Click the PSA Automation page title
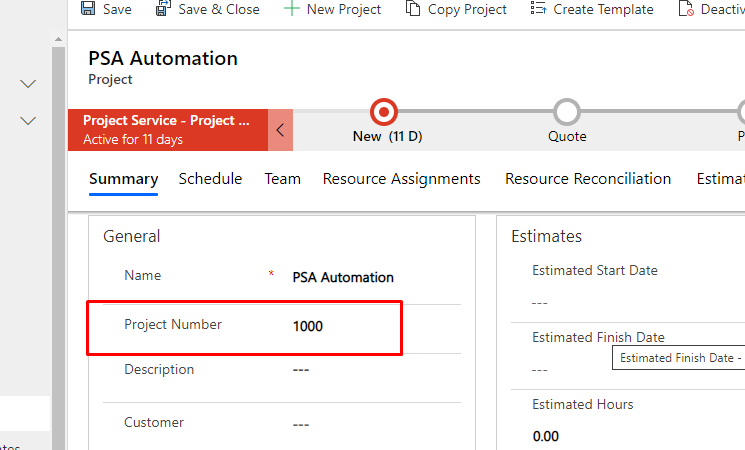 (x=163, y=58)
